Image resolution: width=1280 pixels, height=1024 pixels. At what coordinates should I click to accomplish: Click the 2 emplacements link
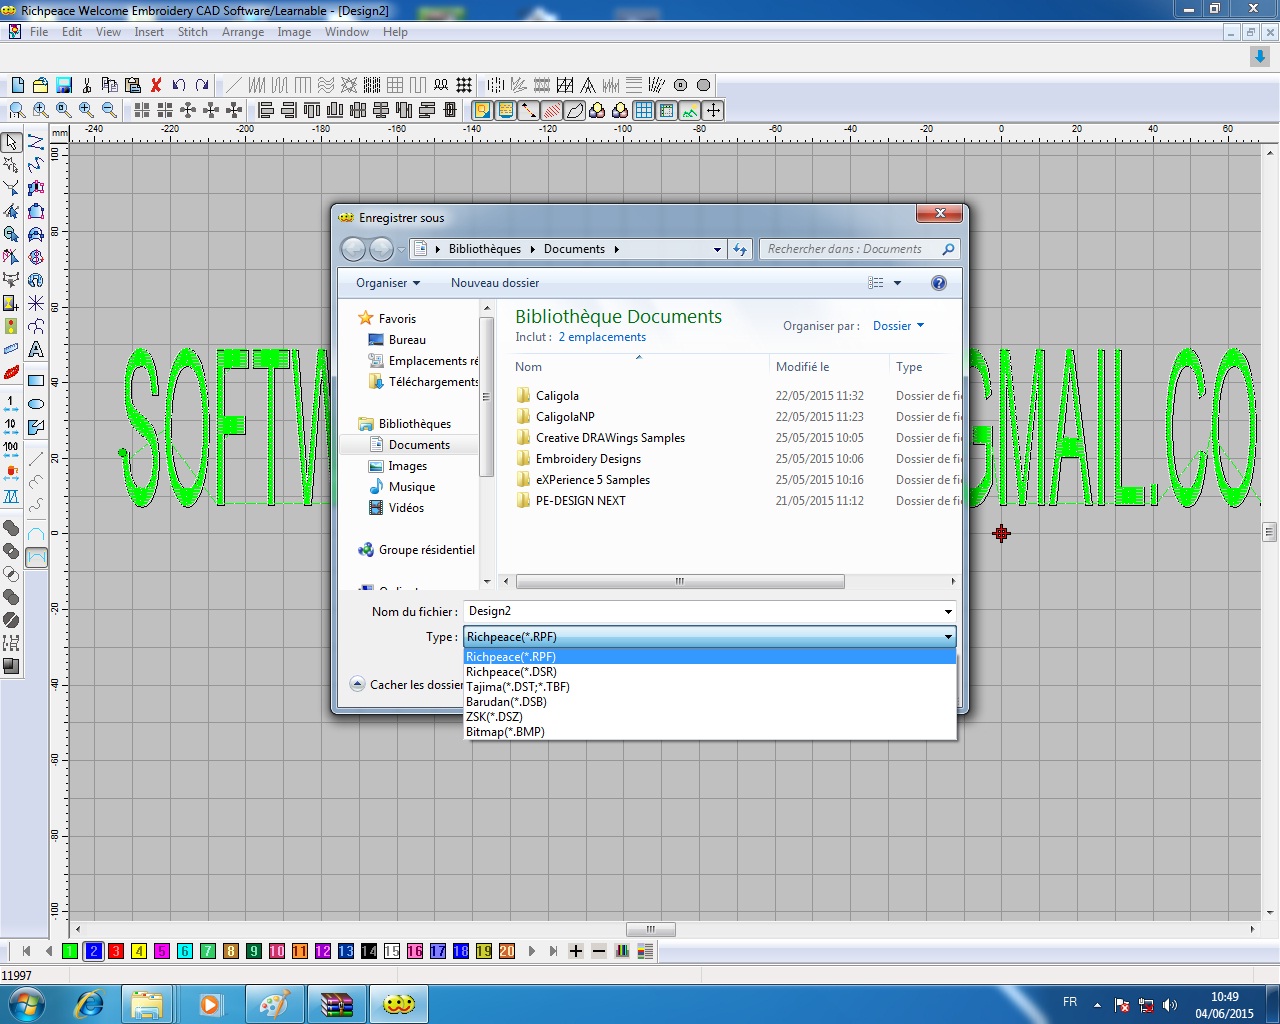tap(602, 337)
